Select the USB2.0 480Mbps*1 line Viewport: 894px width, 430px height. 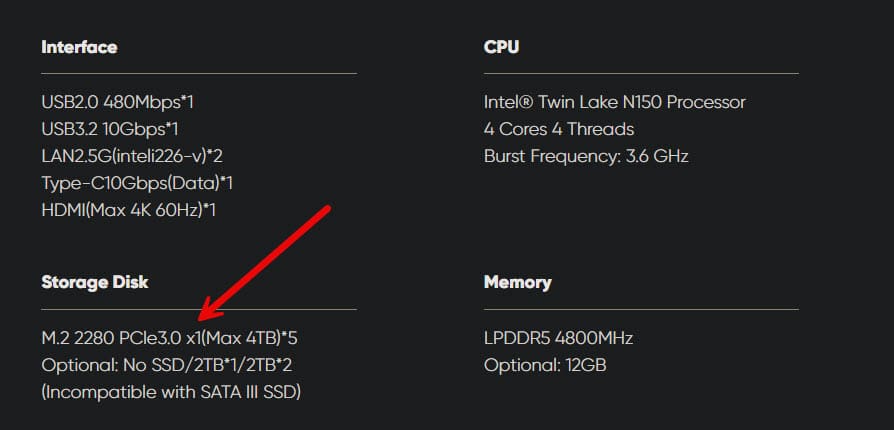pyautogui.click(x=117, y=103)
